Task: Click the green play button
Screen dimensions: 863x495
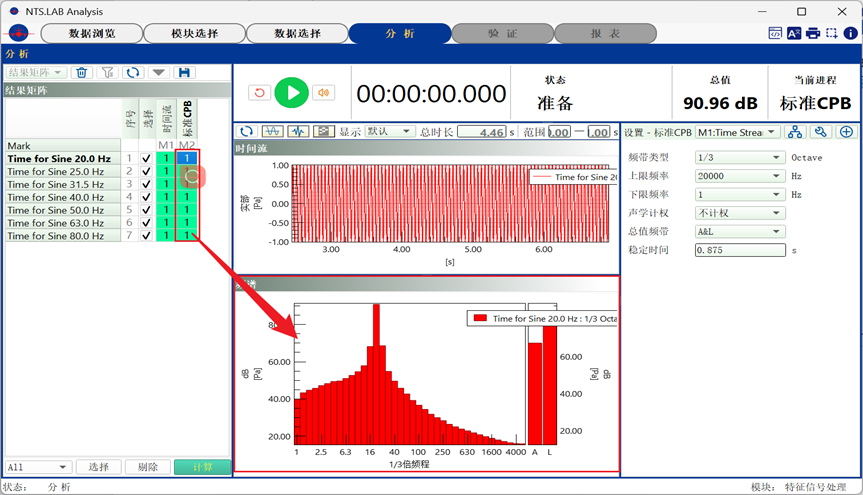Action: coord(292,93)
